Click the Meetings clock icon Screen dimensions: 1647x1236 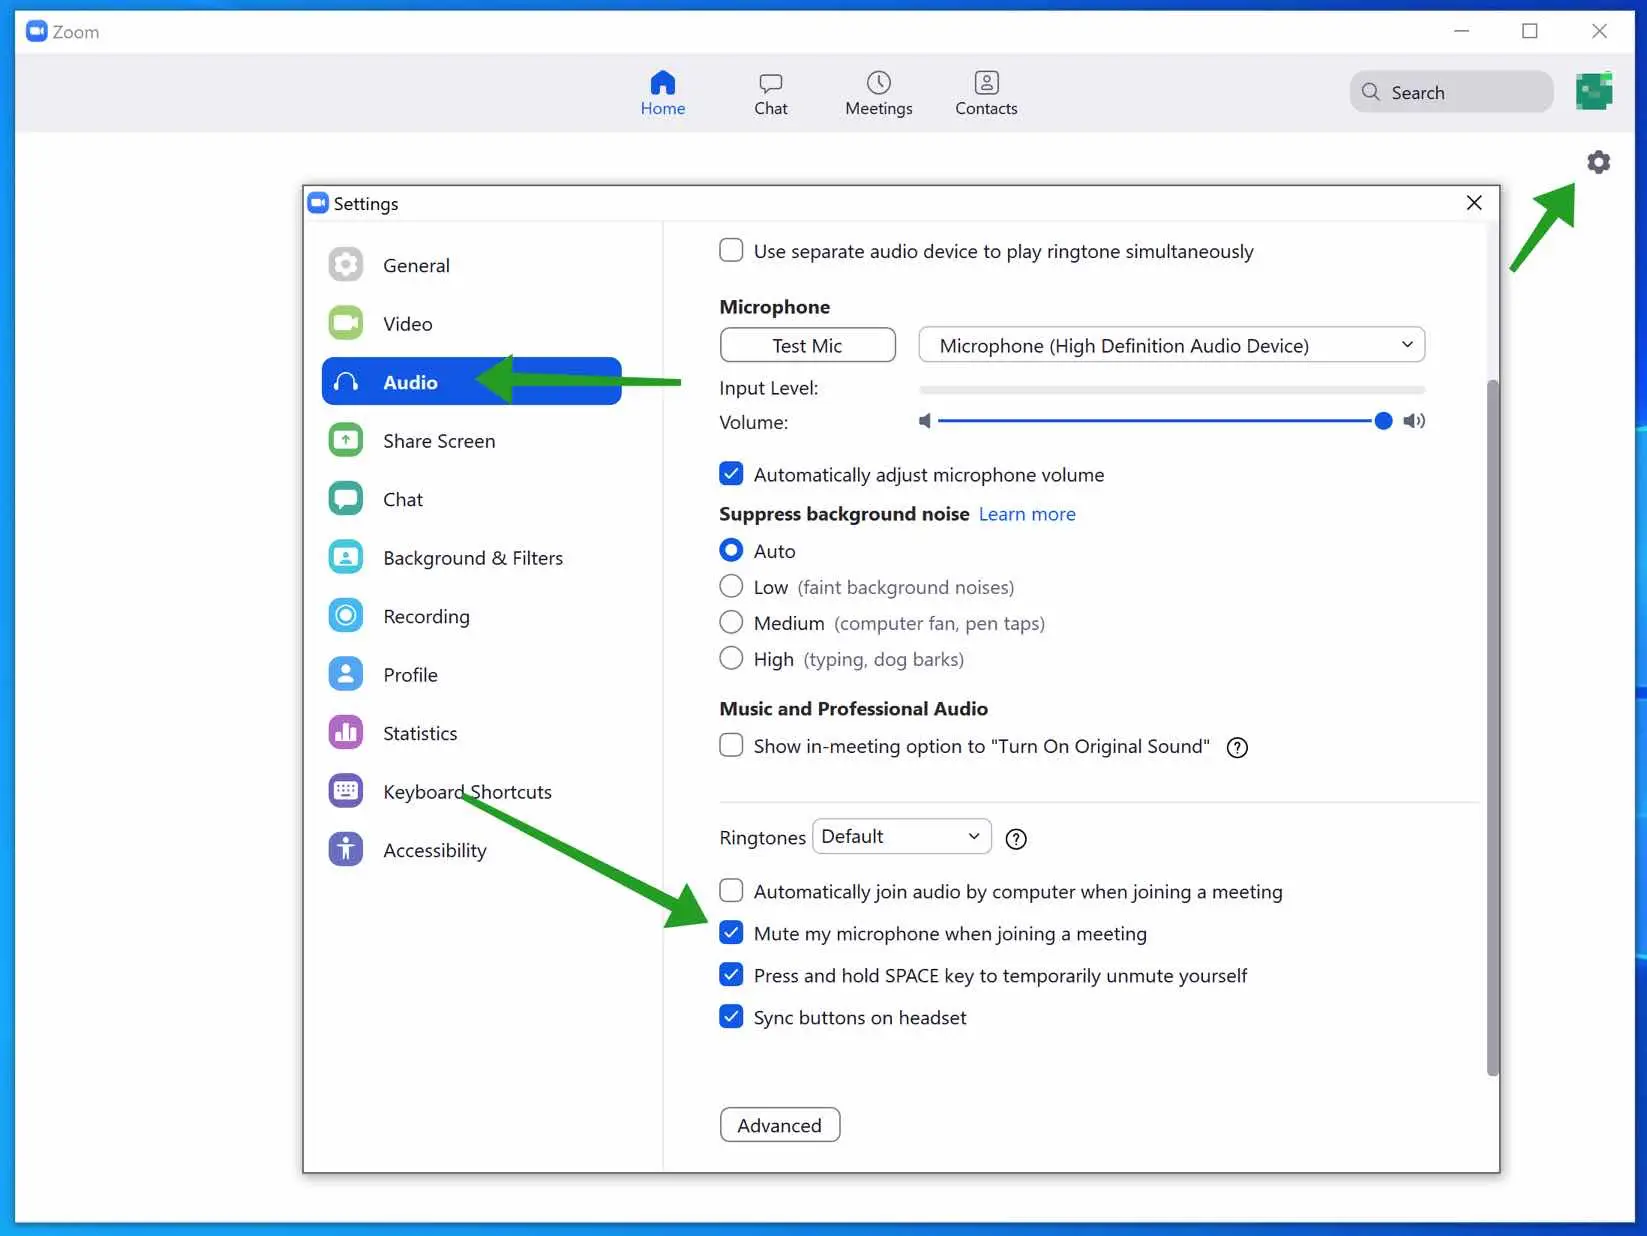pyautogui.click(x=879, y=82)
